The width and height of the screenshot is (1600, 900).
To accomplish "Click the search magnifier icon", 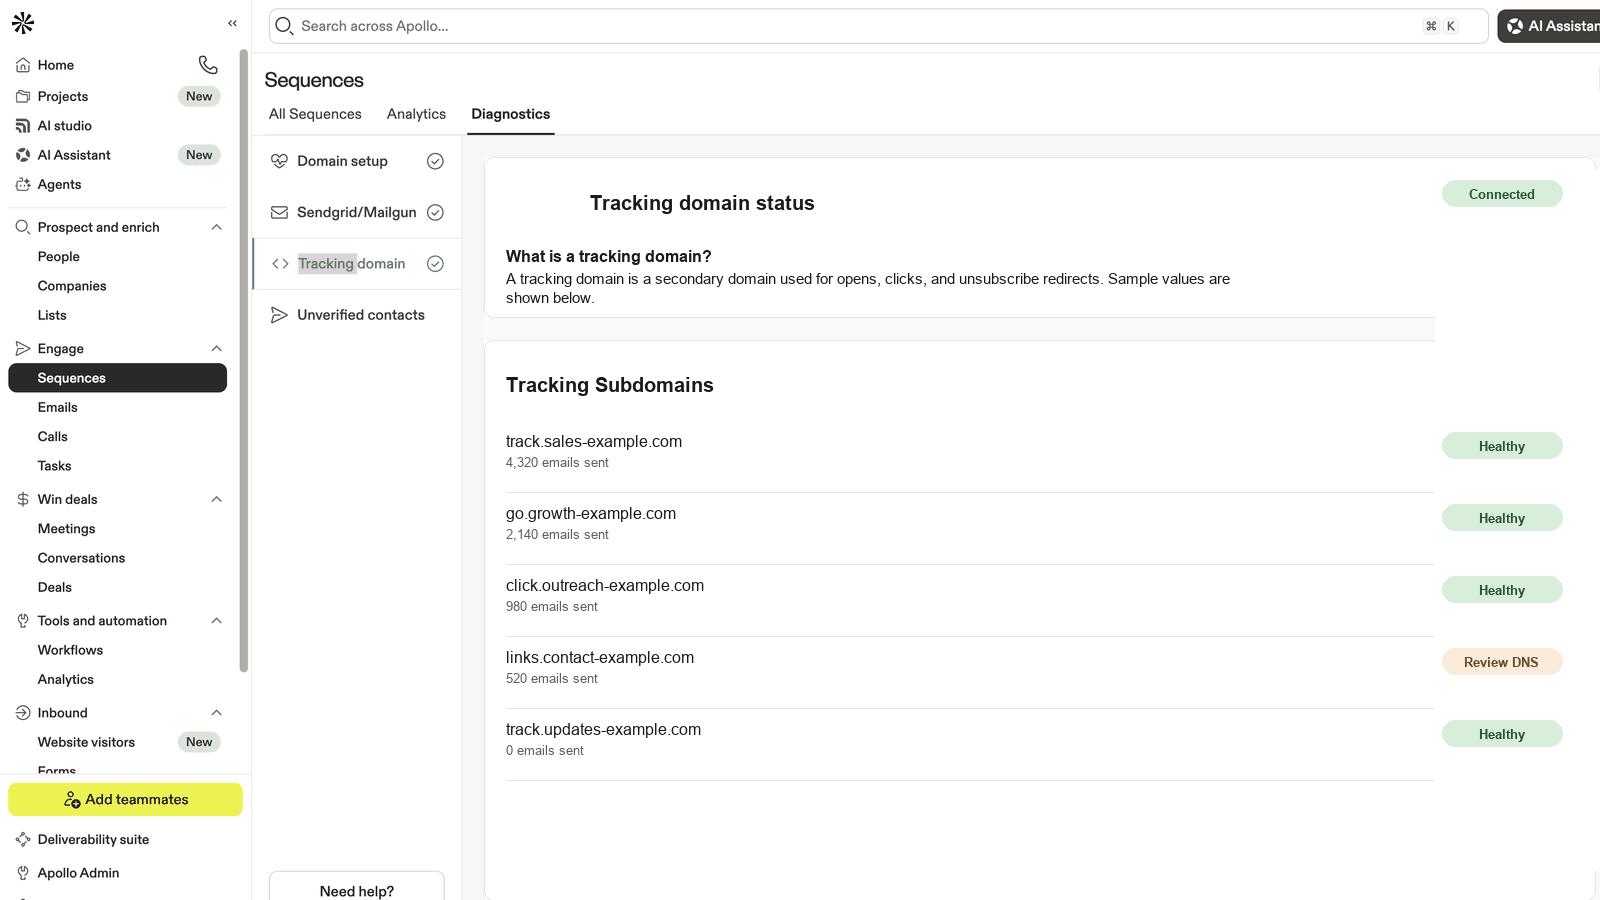I will (x=284, y=26).
